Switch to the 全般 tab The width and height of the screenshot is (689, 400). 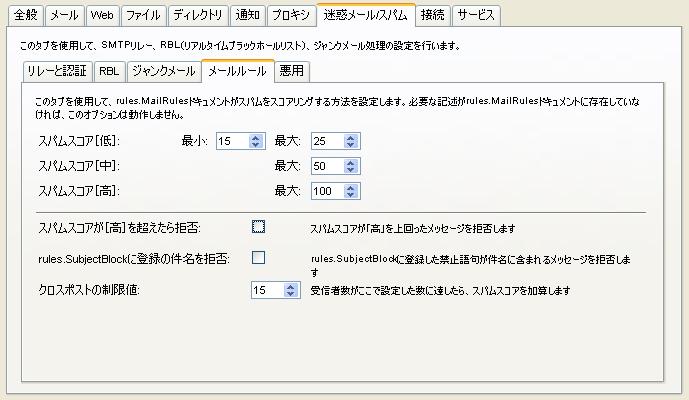(26, 15)
